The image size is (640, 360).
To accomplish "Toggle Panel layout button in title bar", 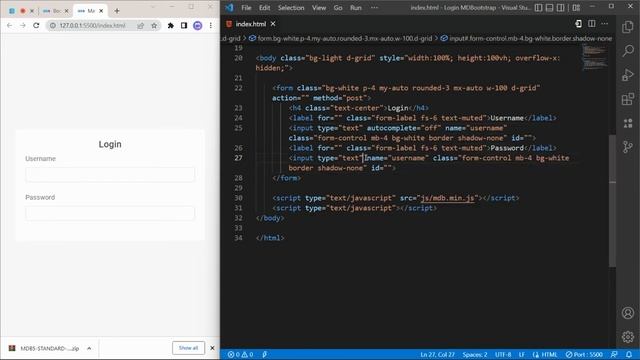I will coord(549,7).
